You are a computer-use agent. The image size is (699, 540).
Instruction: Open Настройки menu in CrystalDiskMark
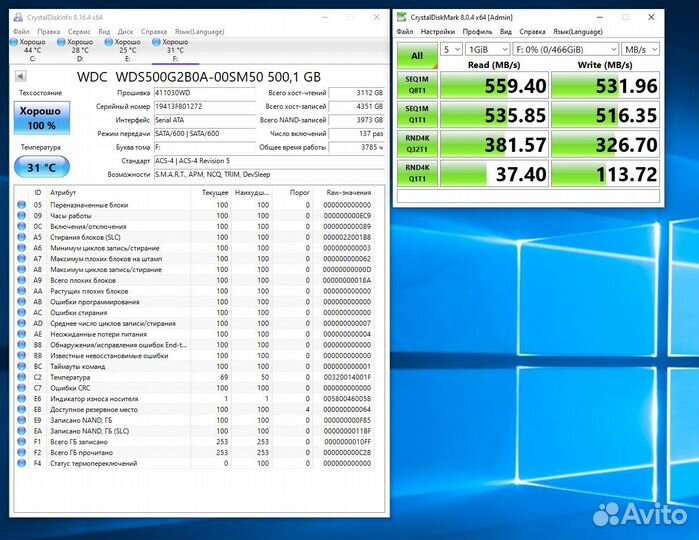pyautogui.click(x=438, y=32)
